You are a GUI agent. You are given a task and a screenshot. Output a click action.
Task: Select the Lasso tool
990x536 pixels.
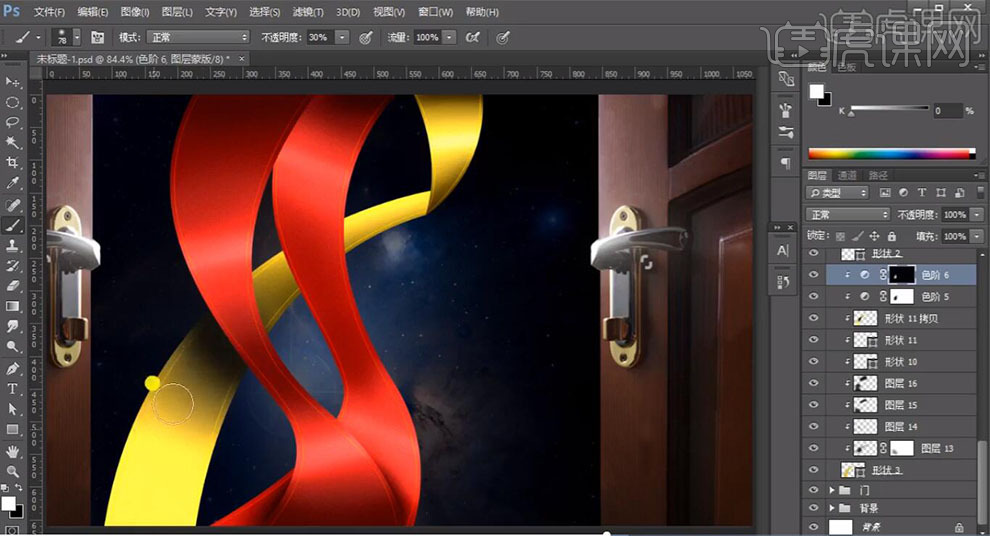[x=12, y=122]
